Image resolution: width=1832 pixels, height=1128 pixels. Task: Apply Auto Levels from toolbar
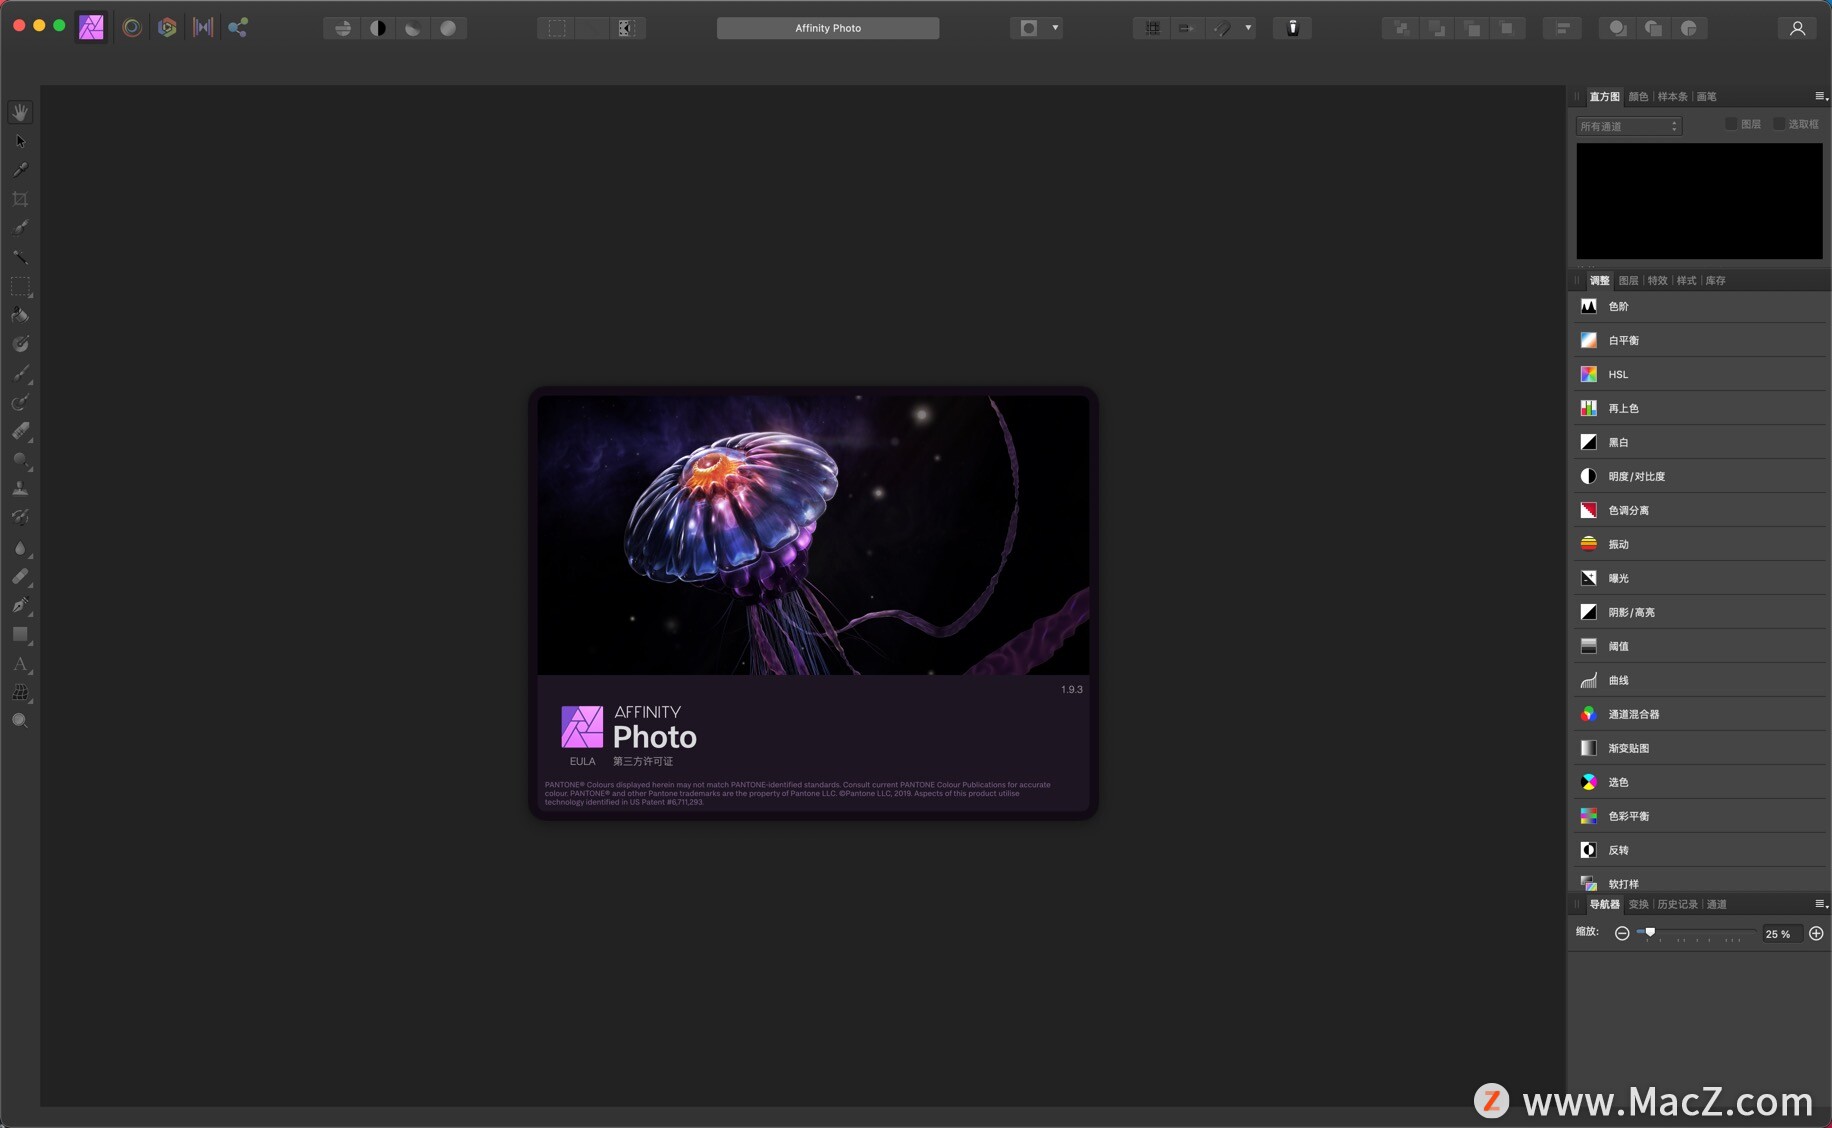pyautogui.click(x=342, y=28)
